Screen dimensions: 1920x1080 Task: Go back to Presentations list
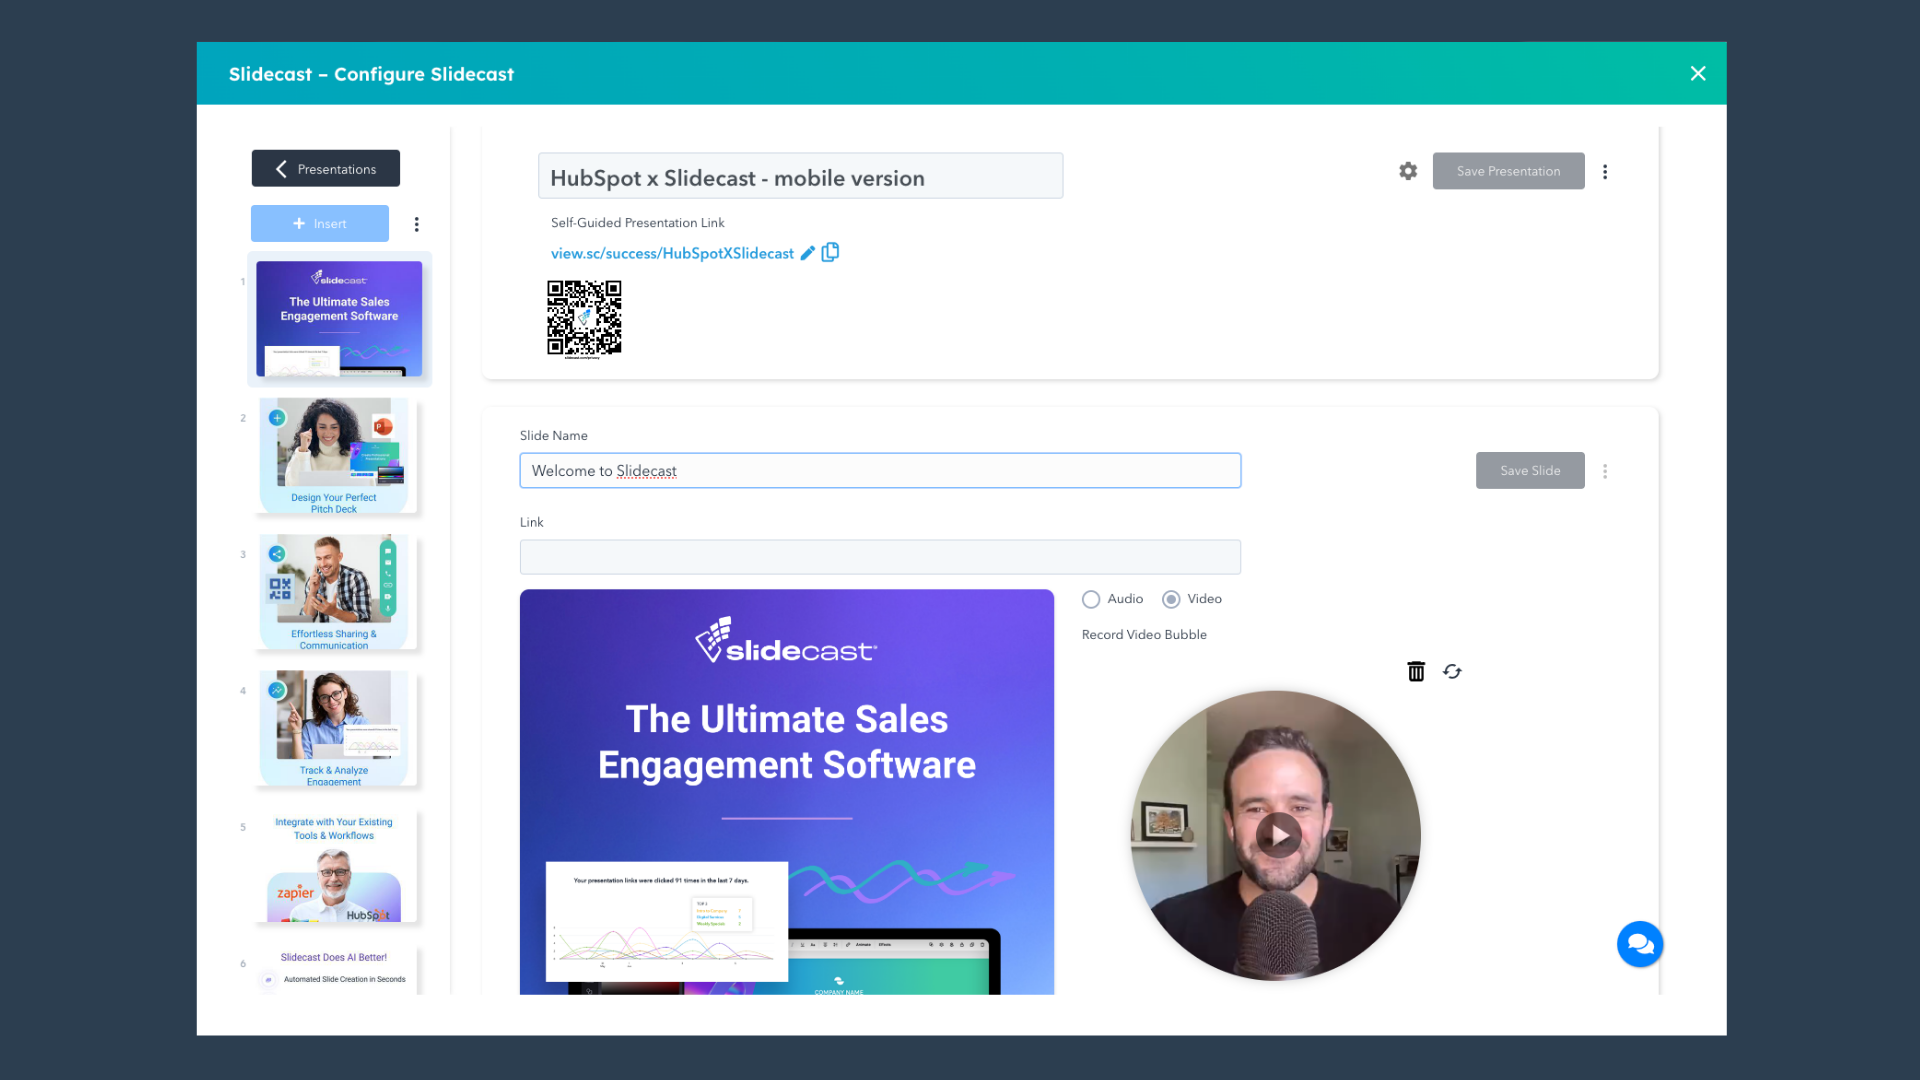(326, 169)
